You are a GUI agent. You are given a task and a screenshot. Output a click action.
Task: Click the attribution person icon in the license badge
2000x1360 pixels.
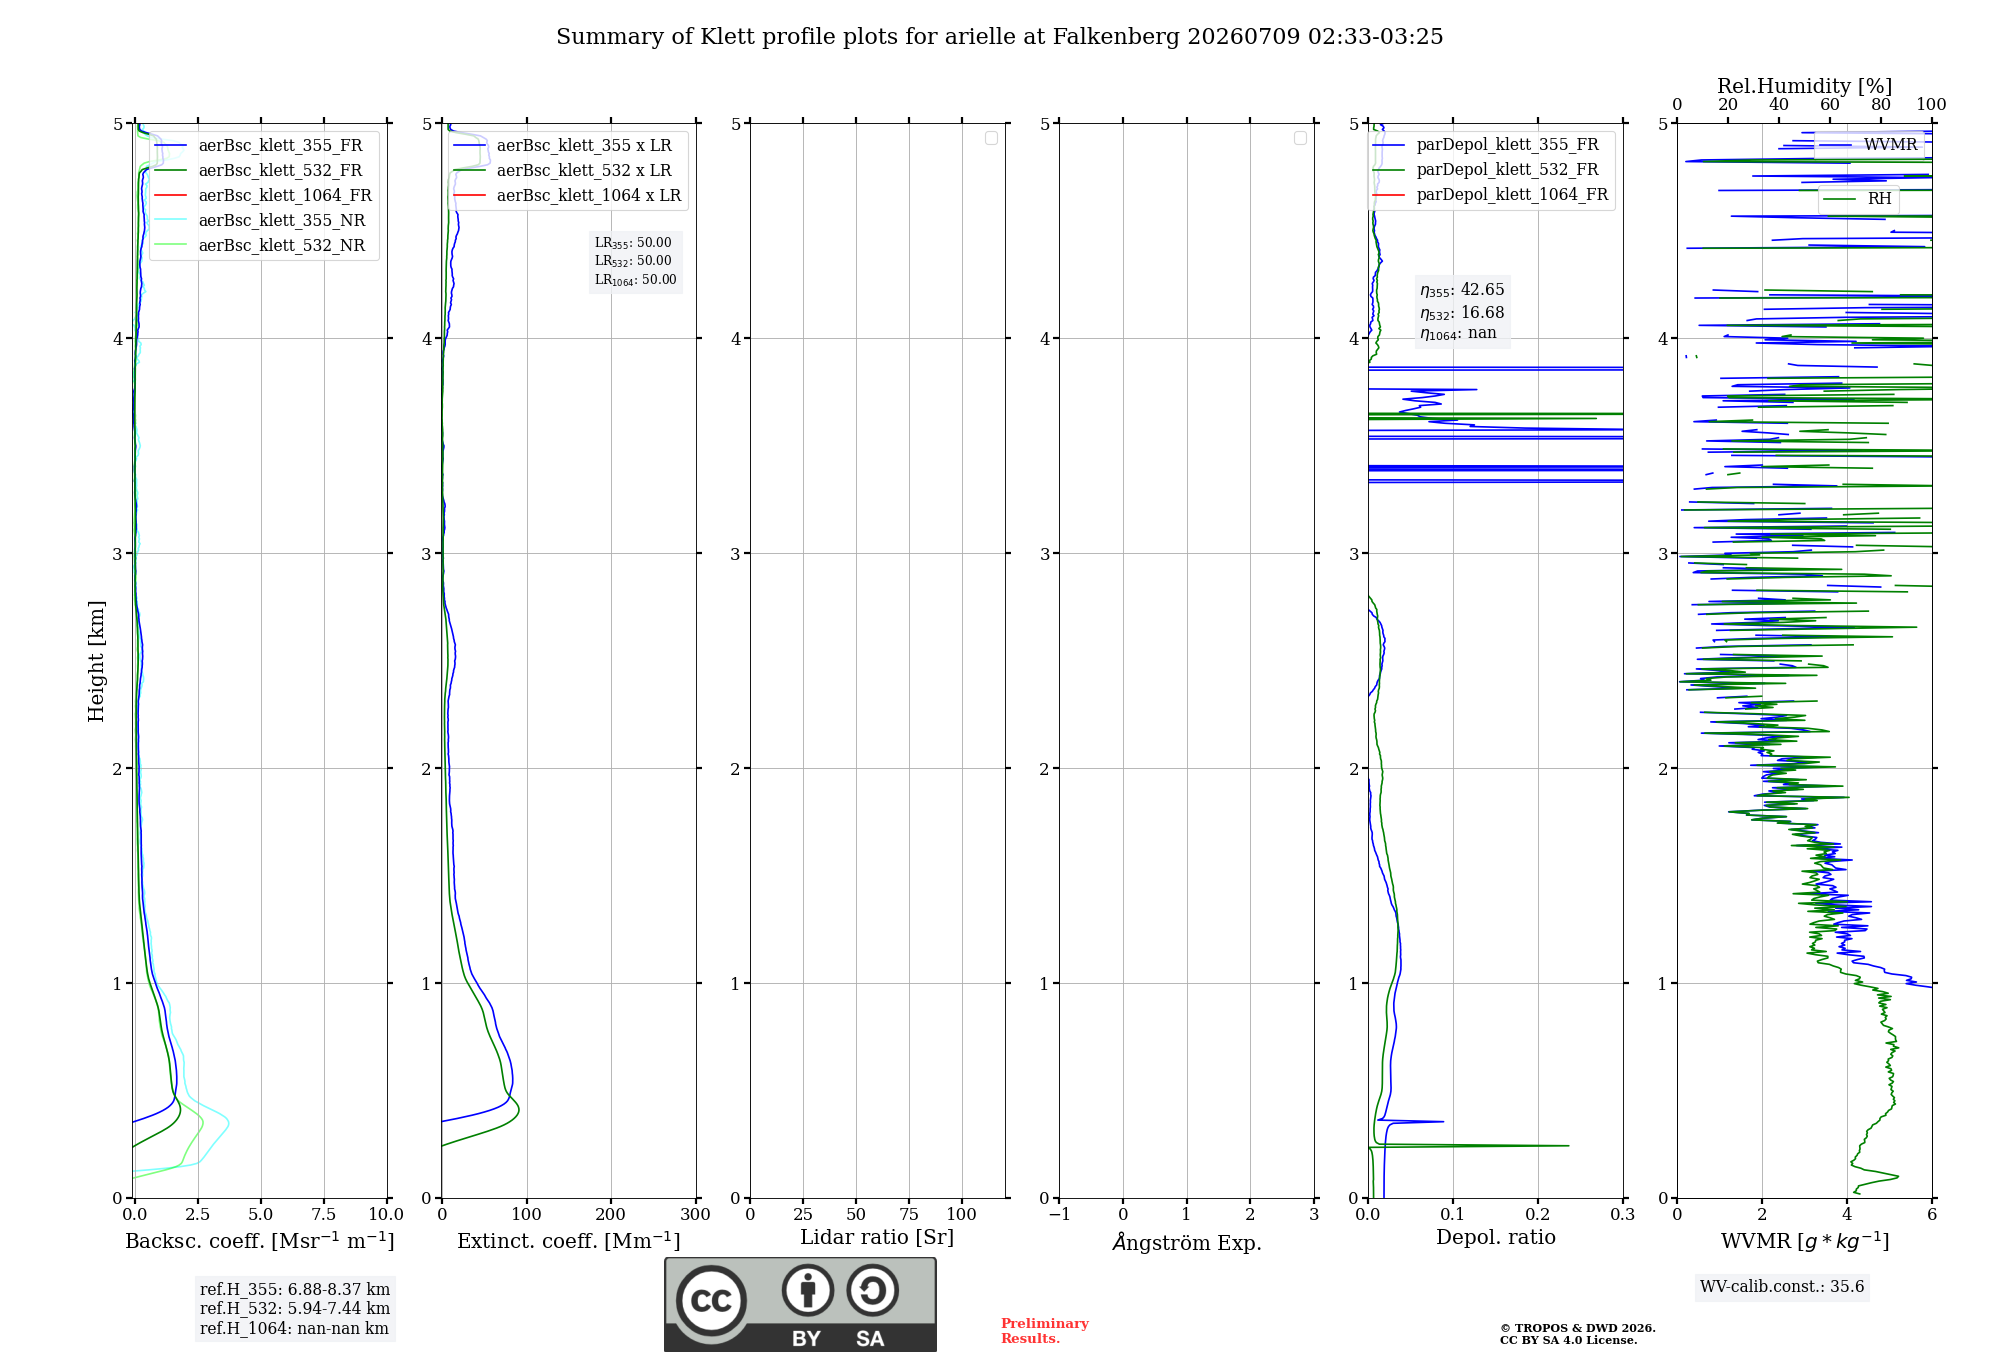point(808,1290)
